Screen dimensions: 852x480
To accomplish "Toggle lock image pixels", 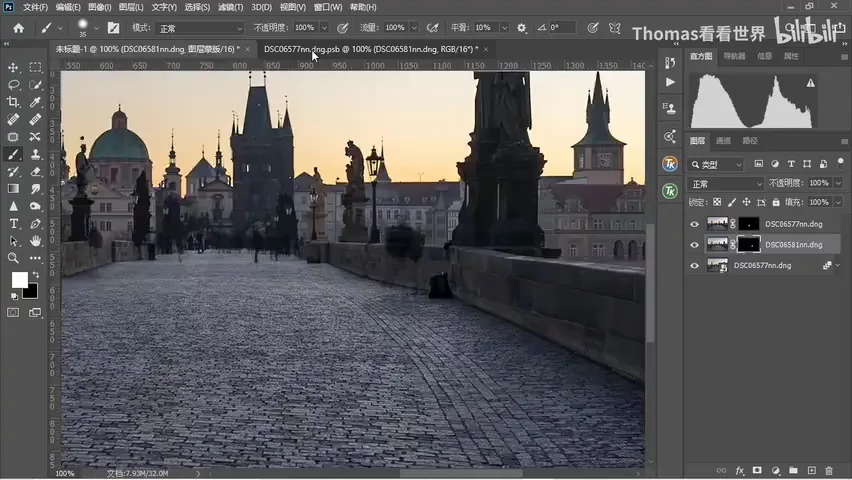I will click(732, 202).
